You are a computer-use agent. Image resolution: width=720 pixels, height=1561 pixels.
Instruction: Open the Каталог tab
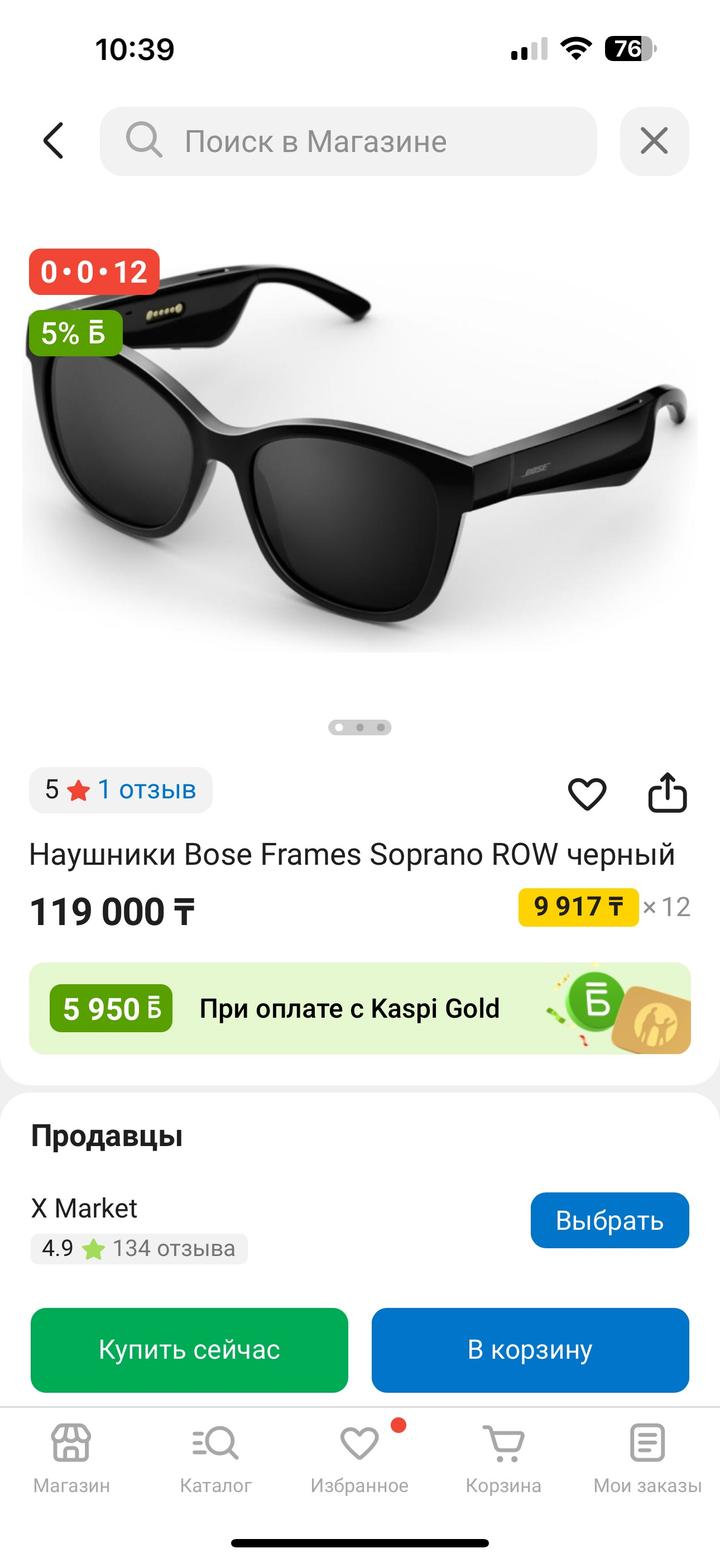(x=215, y=1459)
